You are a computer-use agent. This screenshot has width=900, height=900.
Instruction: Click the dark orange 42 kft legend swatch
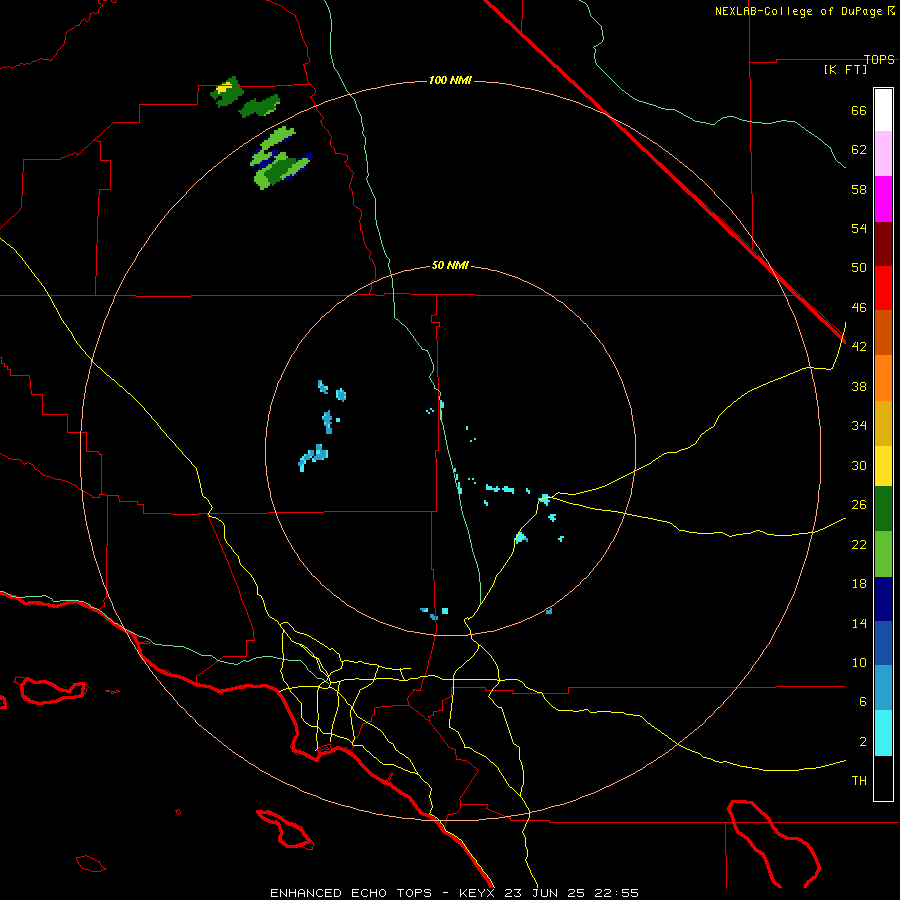(x=883, y=333)
